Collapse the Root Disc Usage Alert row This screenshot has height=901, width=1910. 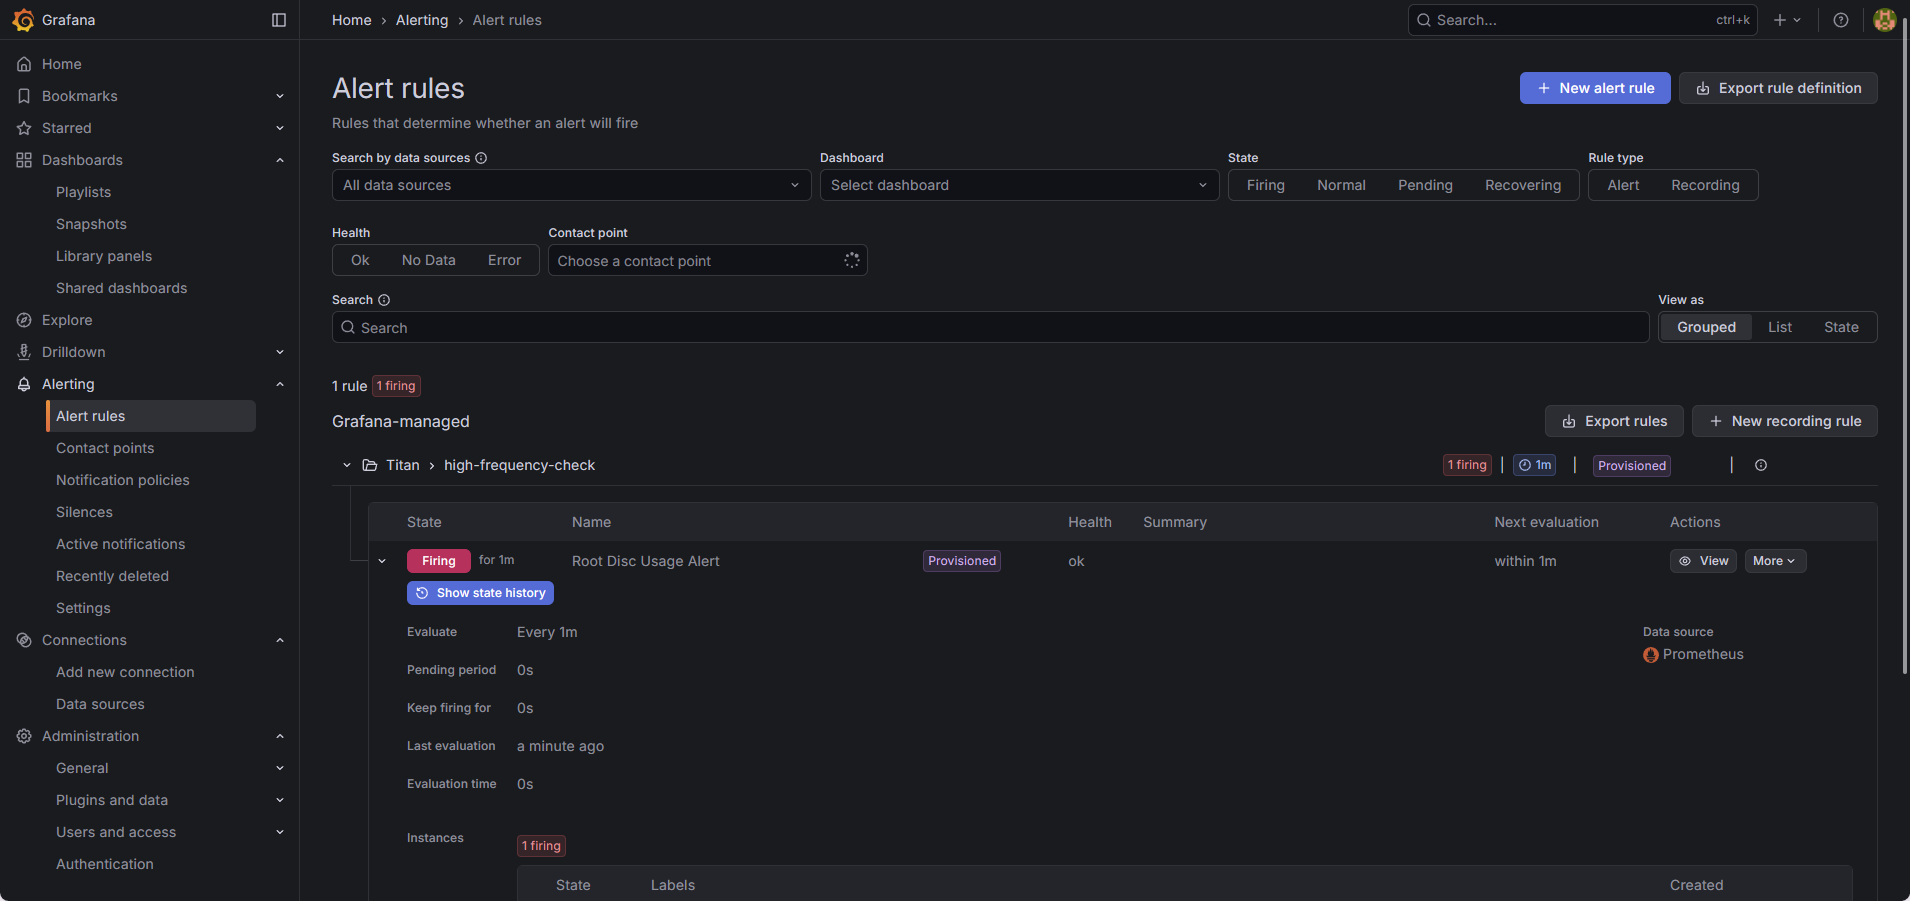coord(382,561)
